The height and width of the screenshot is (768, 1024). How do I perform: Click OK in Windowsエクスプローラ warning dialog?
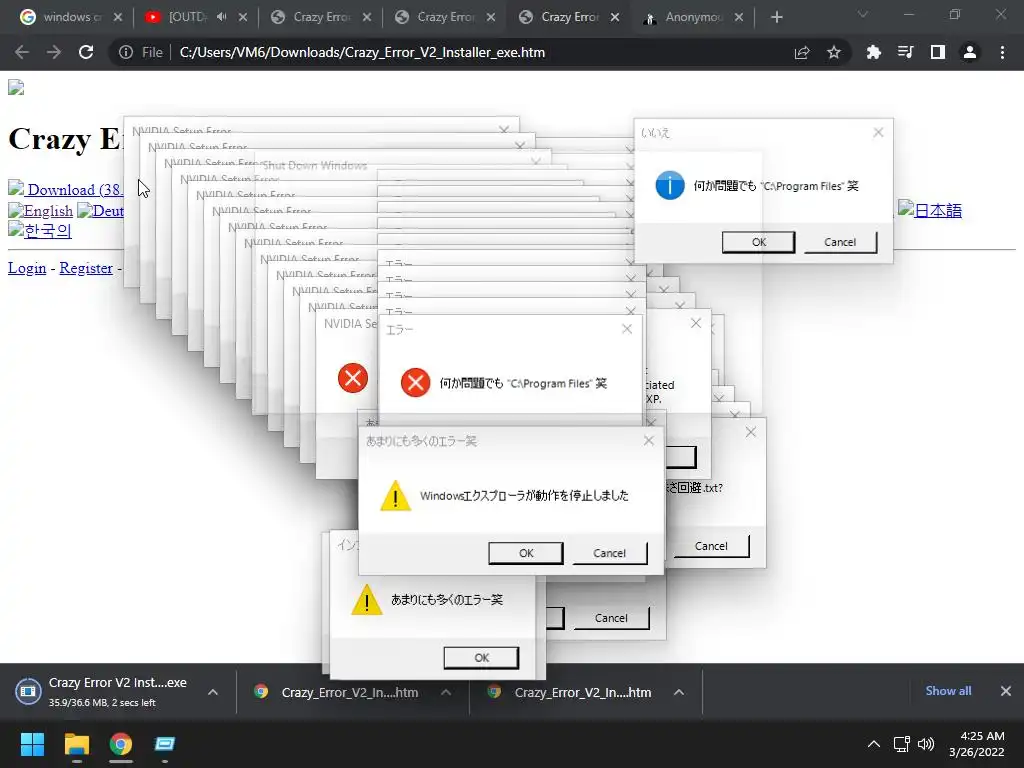point(526,553)
